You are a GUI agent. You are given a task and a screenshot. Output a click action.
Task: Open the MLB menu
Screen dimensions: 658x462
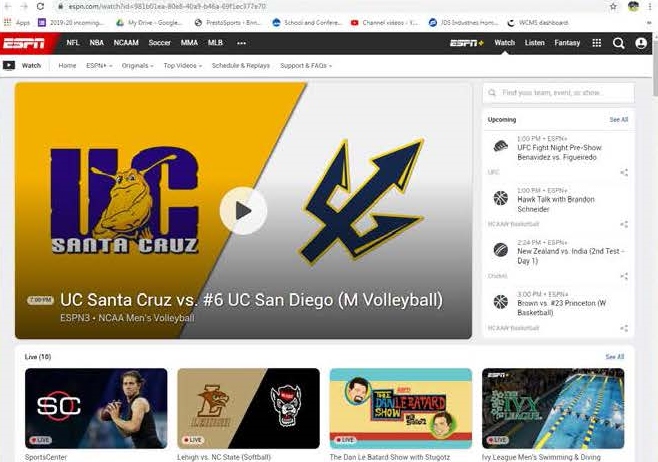tap(215, 43)
